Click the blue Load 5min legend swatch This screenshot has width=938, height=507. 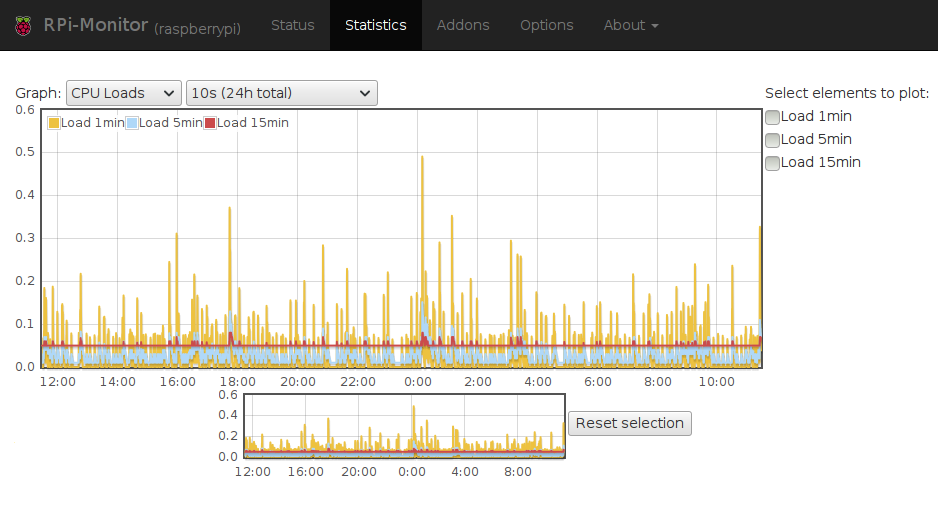tap(132, 123)
